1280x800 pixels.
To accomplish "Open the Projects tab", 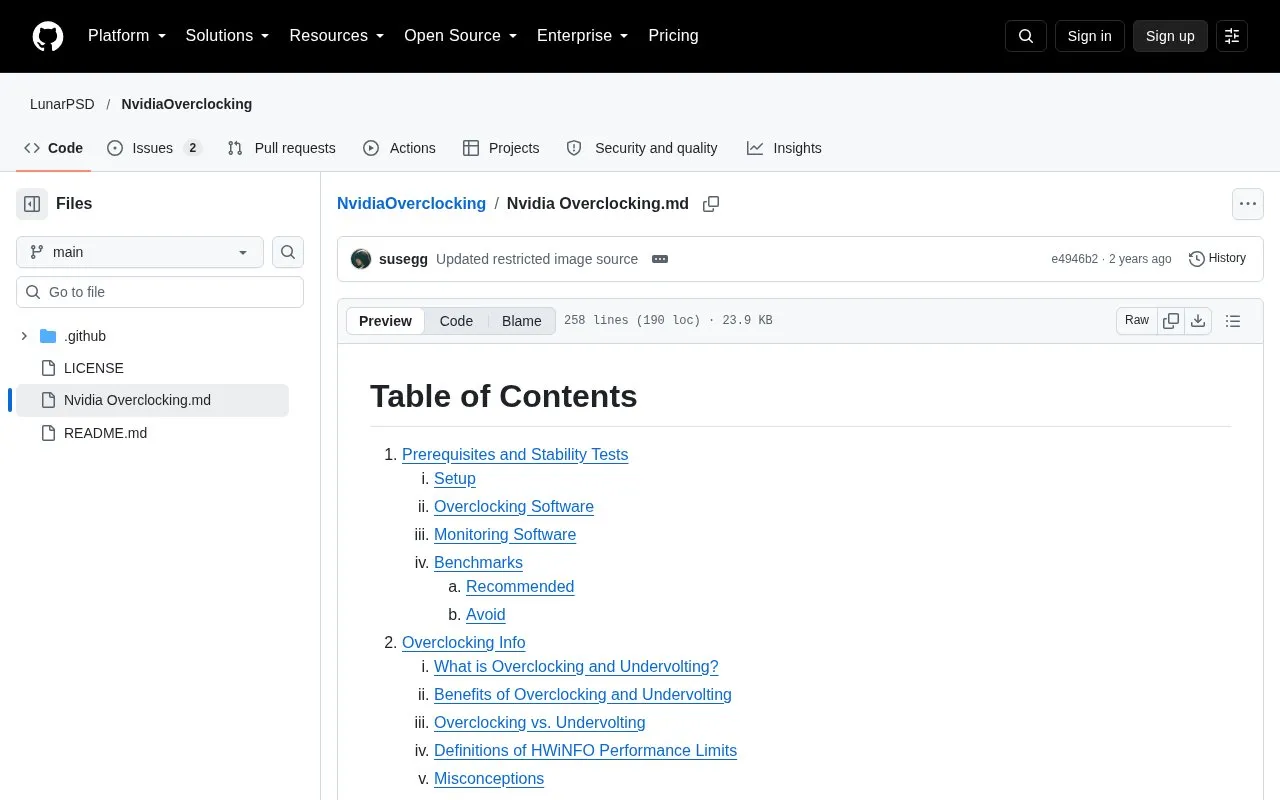I will (501, 148).
